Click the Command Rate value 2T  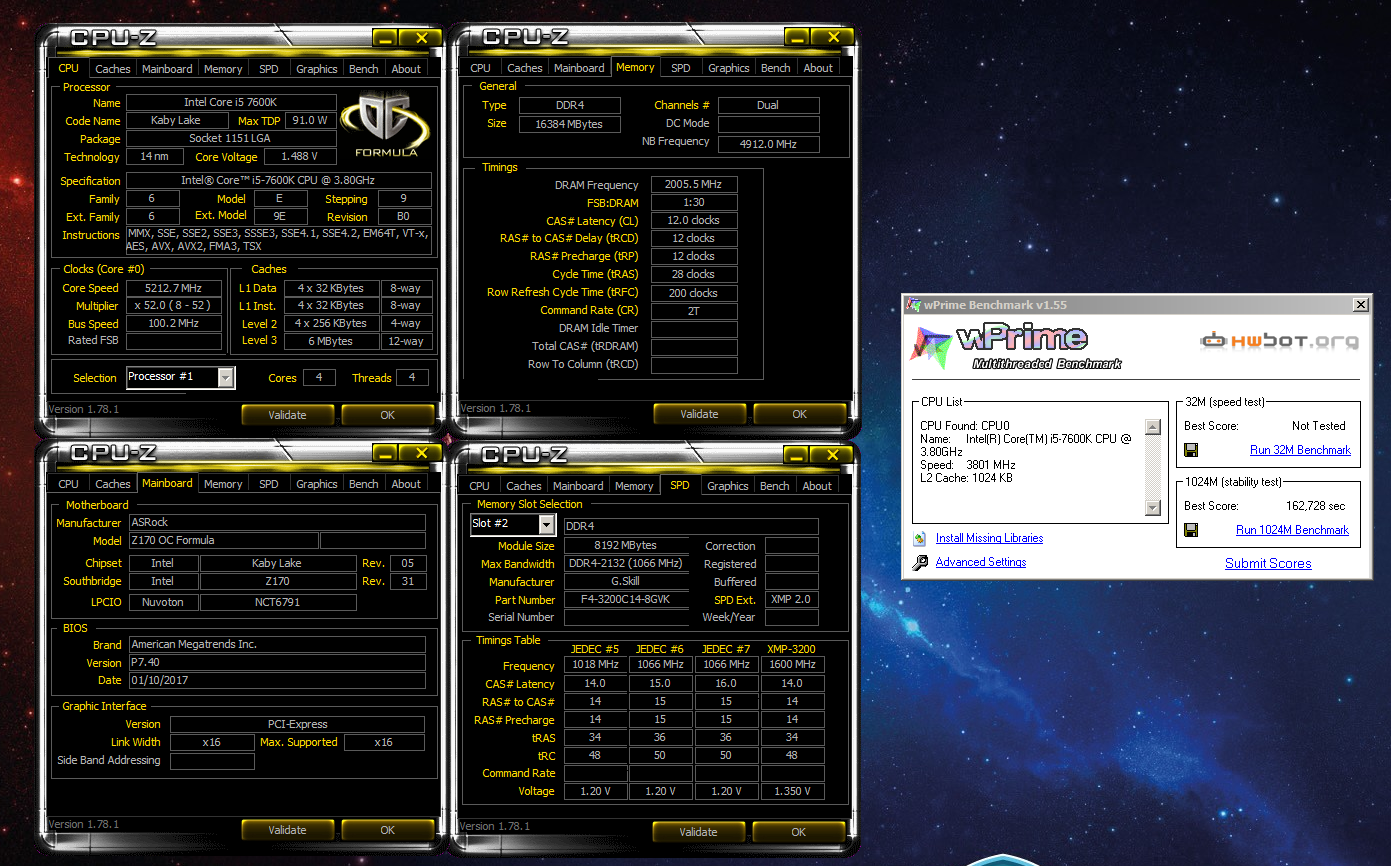coord(695,311)
